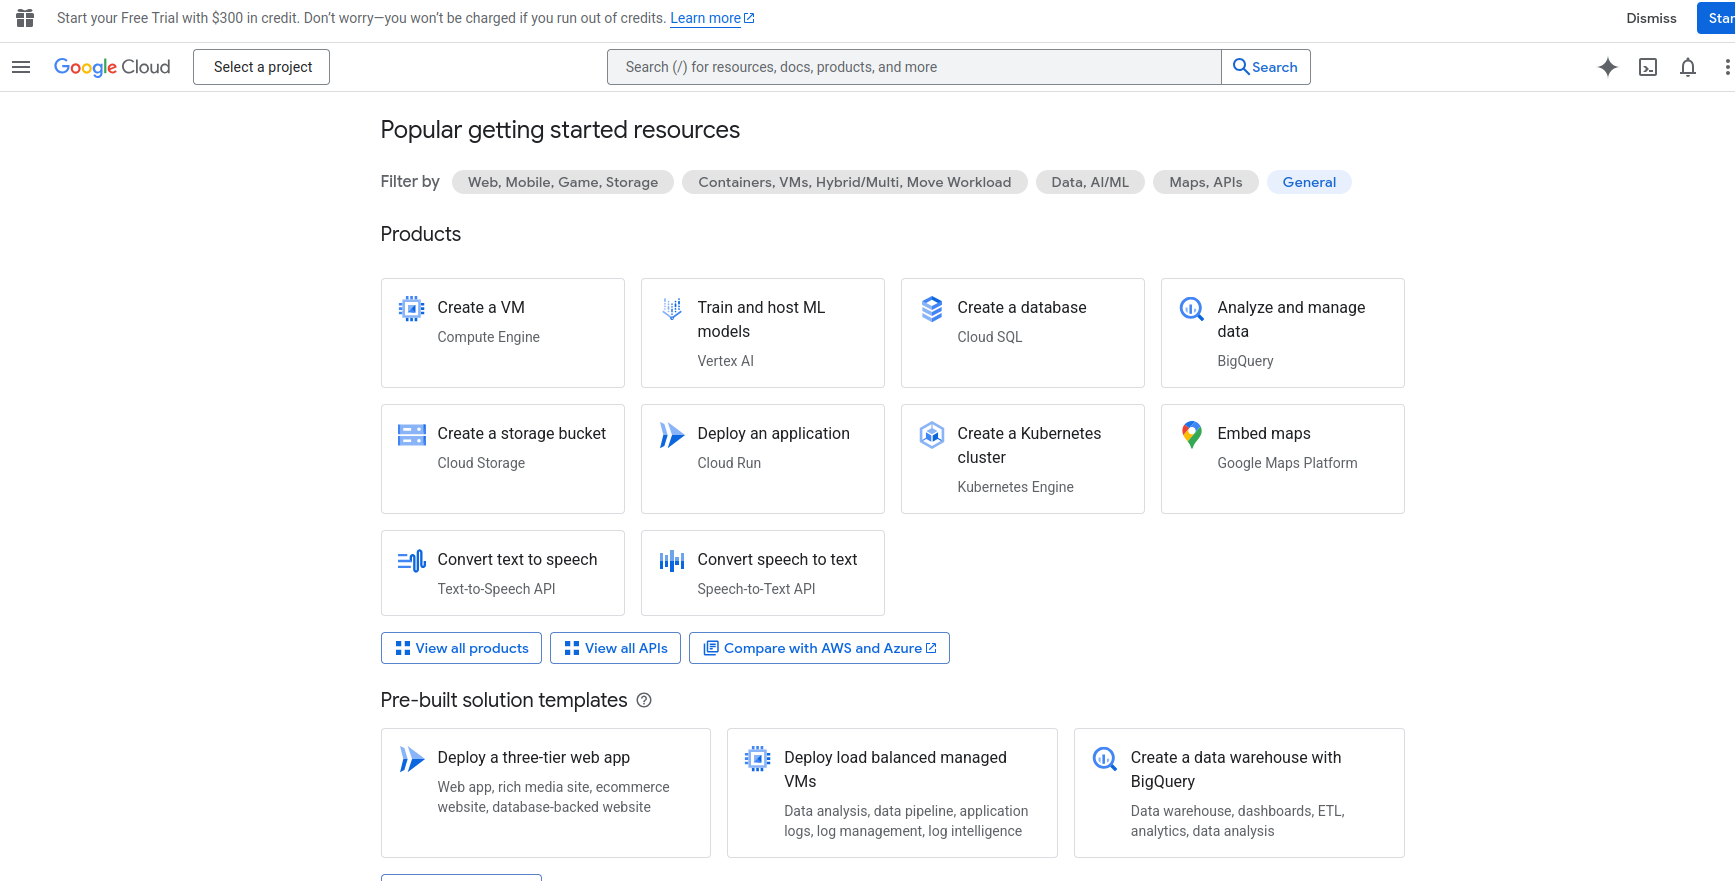
Task: Filter by Maps, APIs chip
Action: [x=1206, y=182]
